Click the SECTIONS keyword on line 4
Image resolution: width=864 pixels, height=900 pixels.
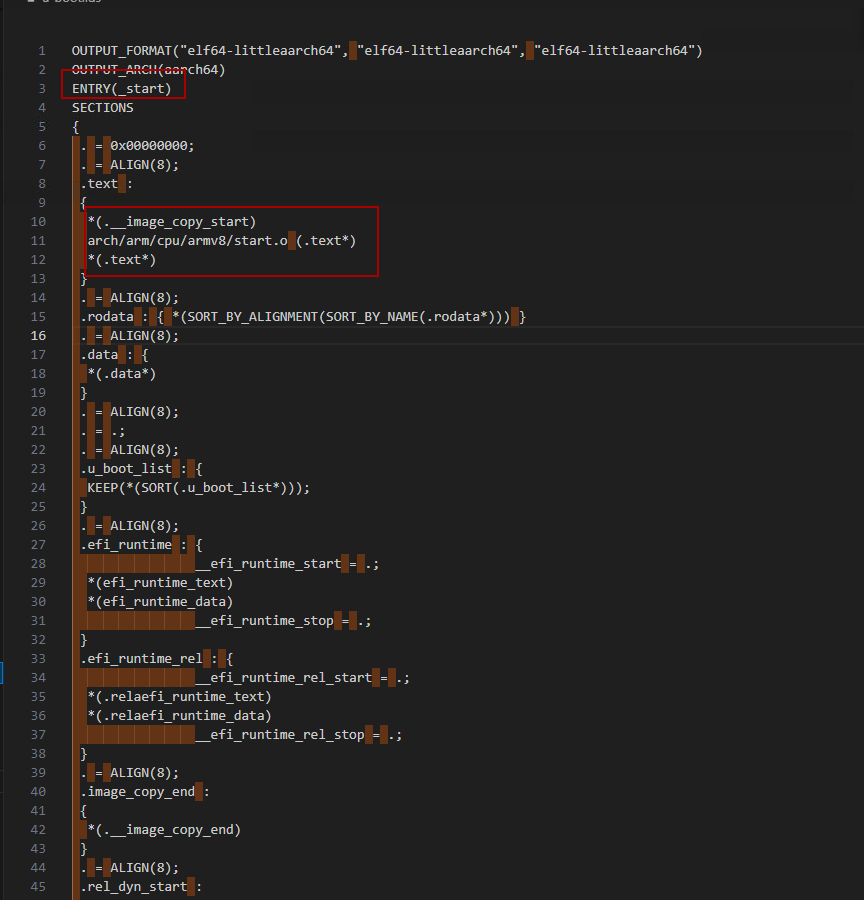[x=102, y=108]
